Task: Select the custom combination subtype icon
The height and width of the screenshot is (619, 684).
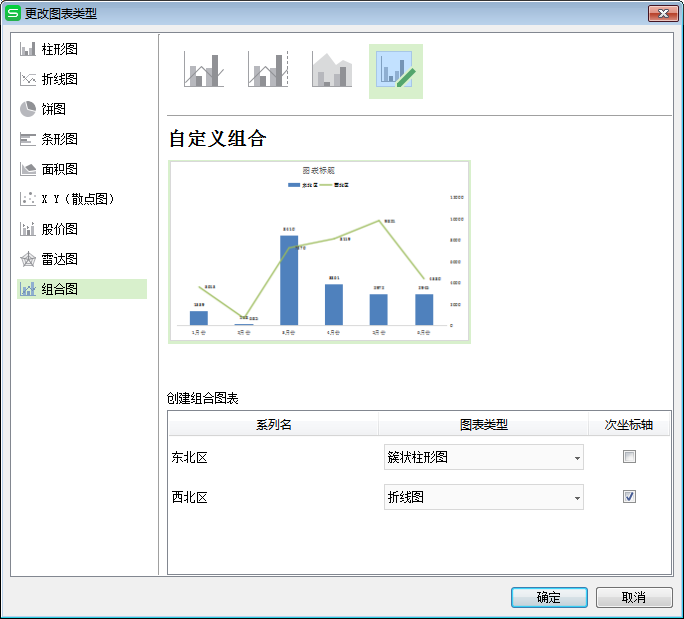Action: 396,71
